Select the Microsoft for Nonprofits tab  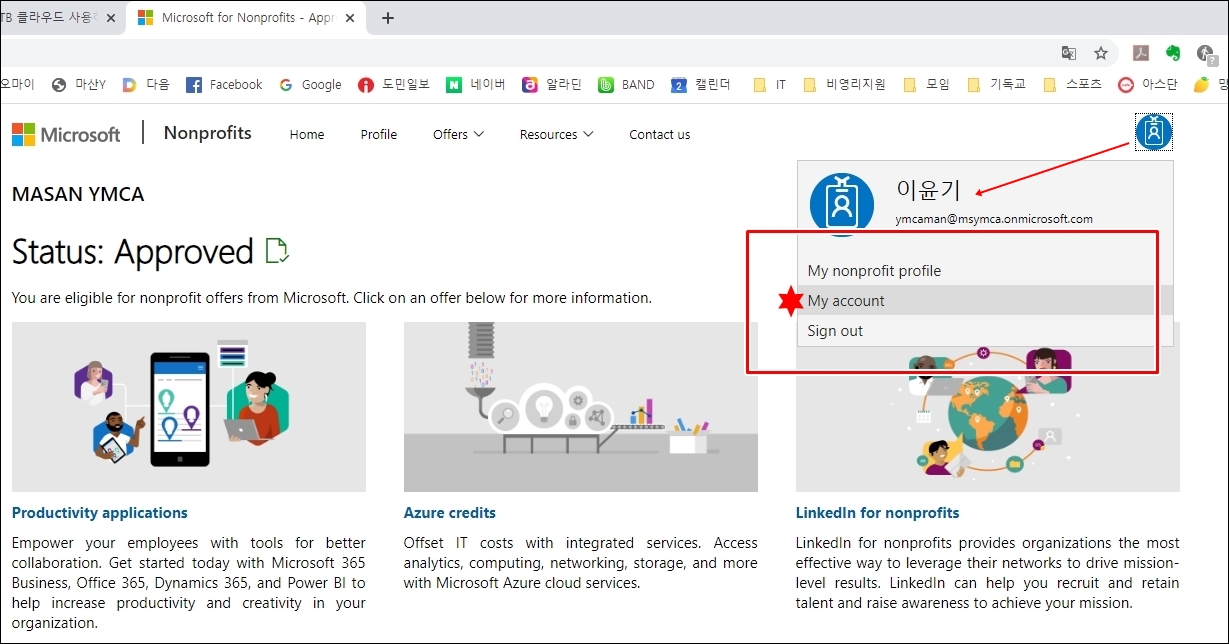[248, 18]
